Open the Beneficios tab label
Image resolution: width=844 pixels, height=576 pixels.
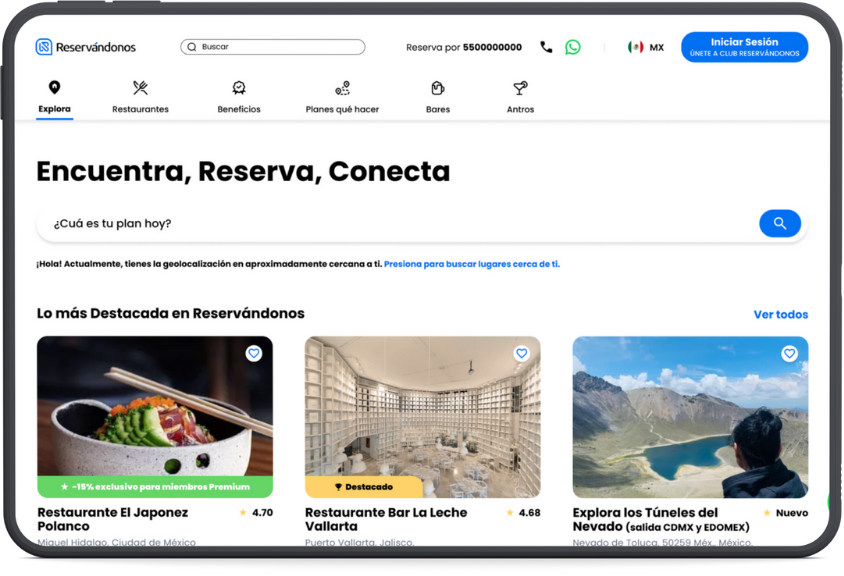pyautogui.click(x=239, y=109)
